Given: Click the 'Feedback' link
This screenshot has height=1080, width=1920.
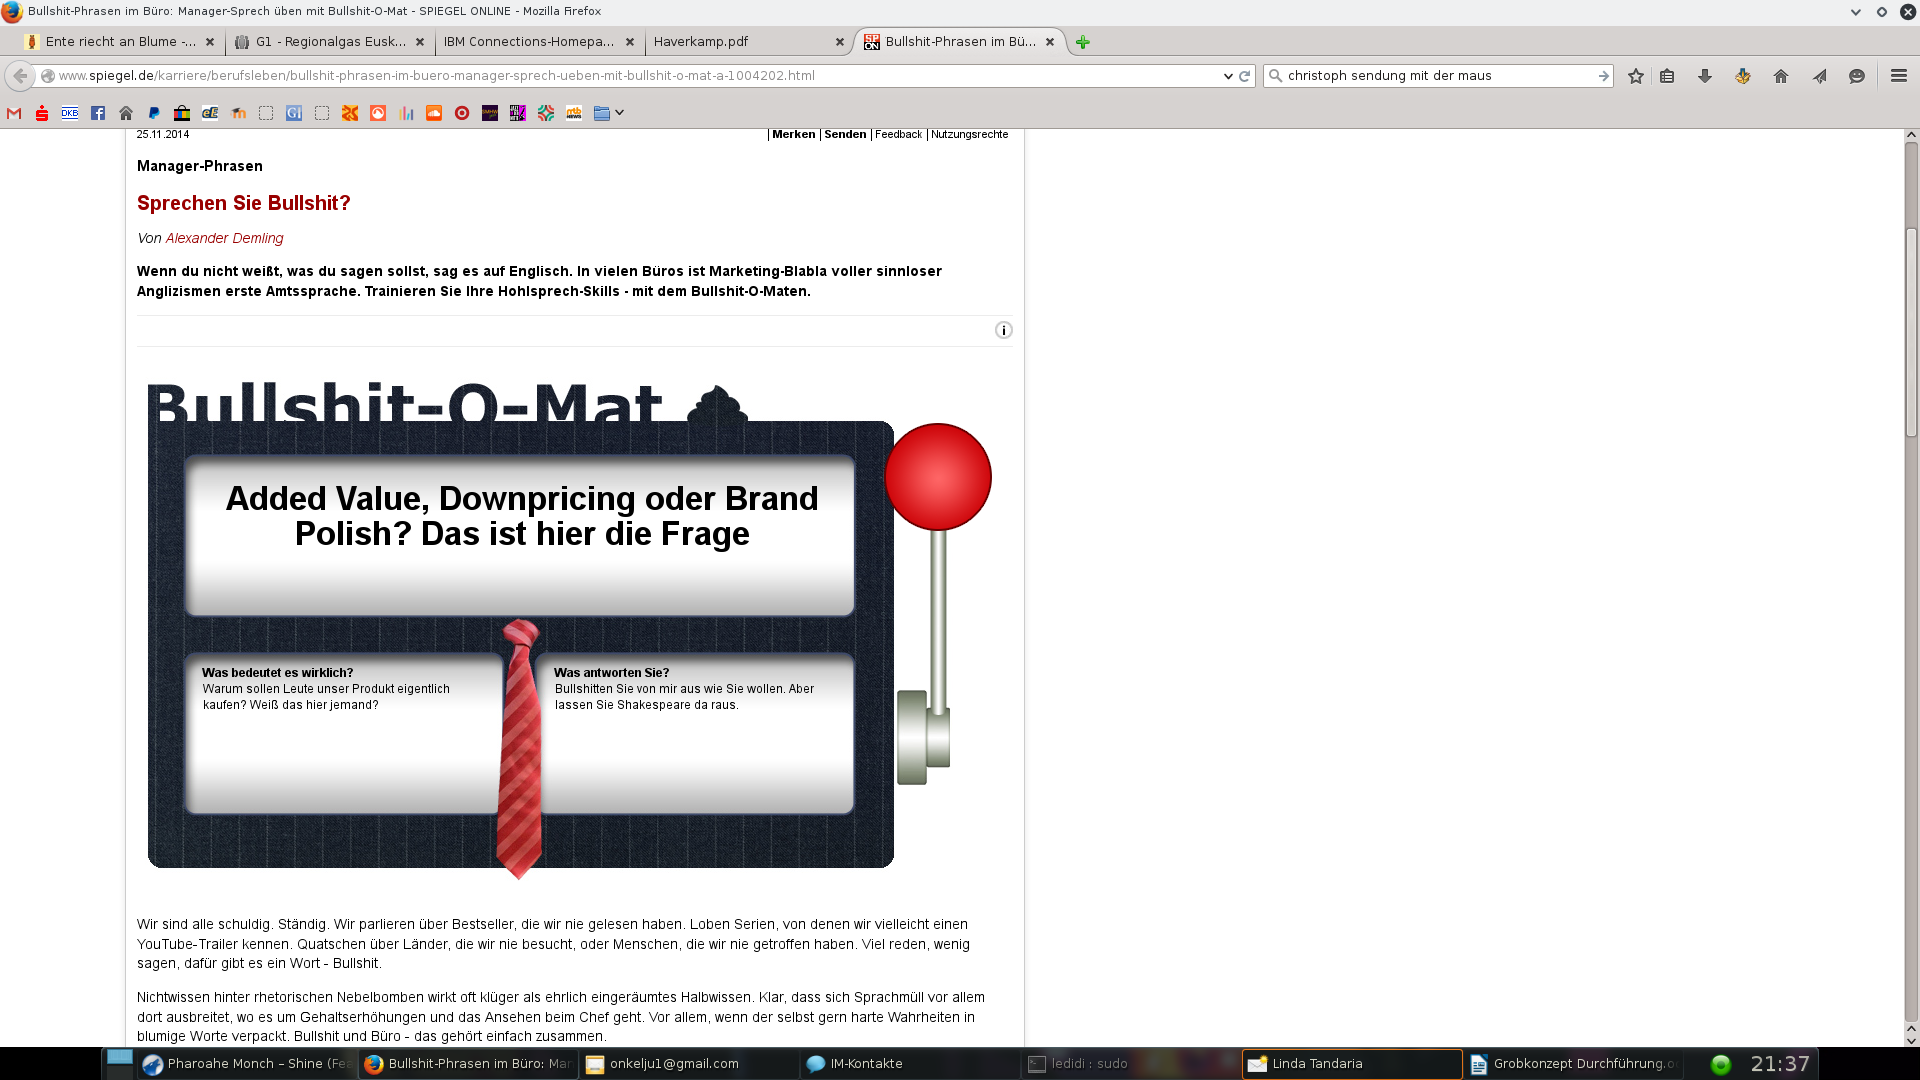Looking at the screenshot, I should tap(898, 134).
